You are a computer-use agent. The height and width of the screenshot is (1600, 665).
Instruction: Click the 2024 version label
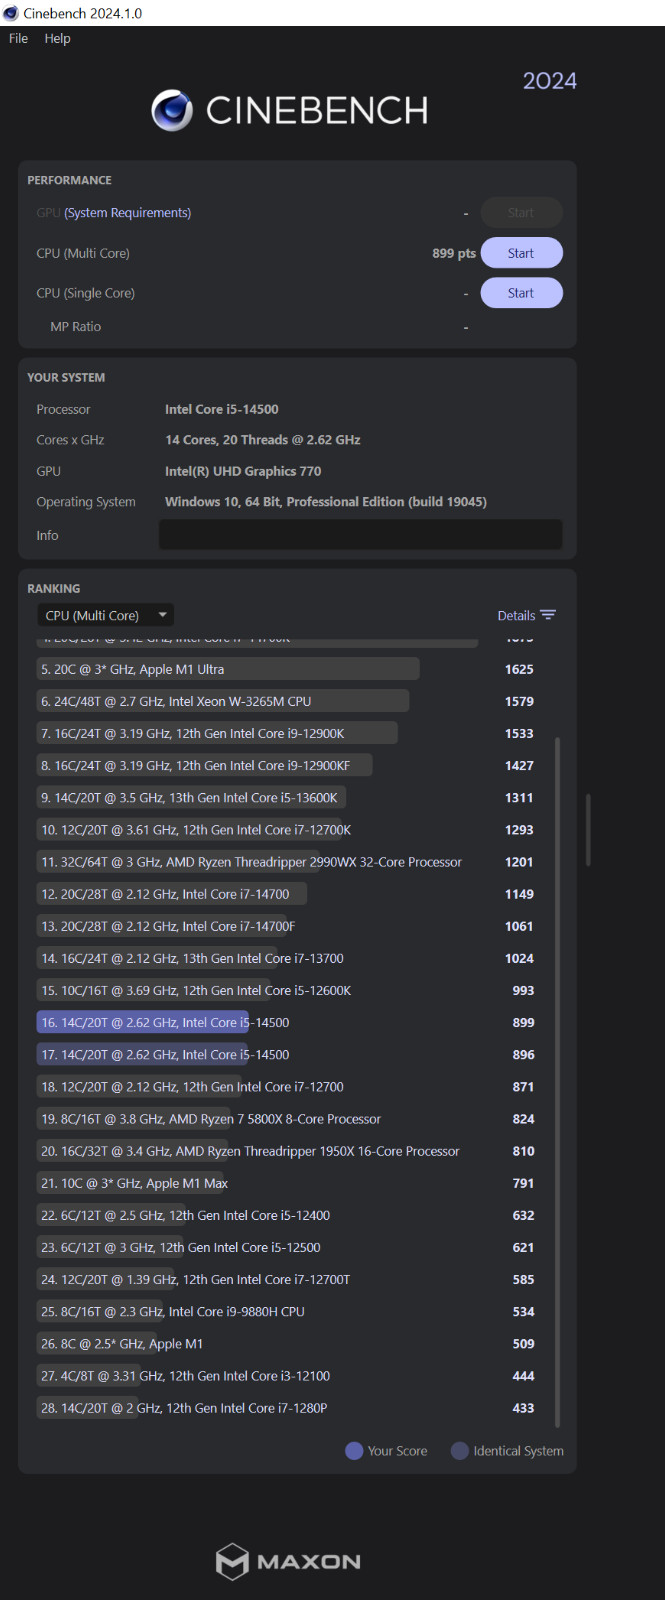coord(550,81)
